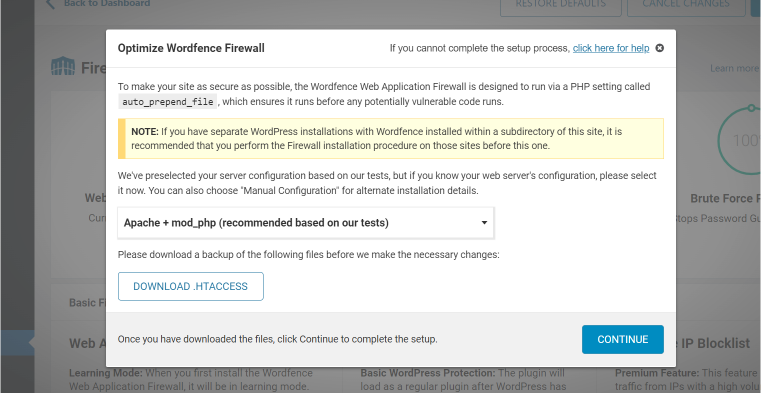Viewport: 761px width, 393px height.
Task: Close the Optimize Wordfence Firewall dialog
Action: pos(659,48)
